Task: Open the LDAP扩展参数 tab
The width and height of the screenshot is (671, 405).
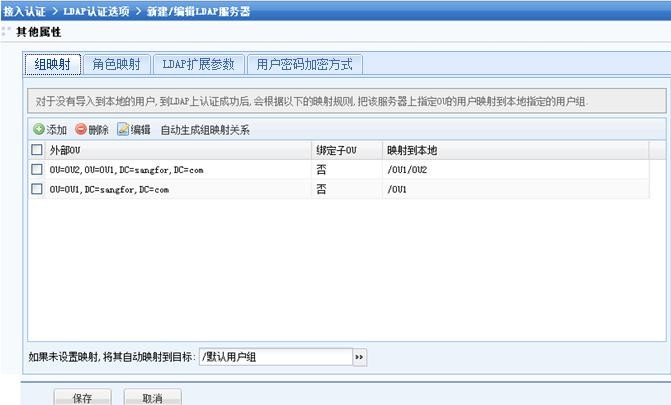Action: click(x=198, y=65)
